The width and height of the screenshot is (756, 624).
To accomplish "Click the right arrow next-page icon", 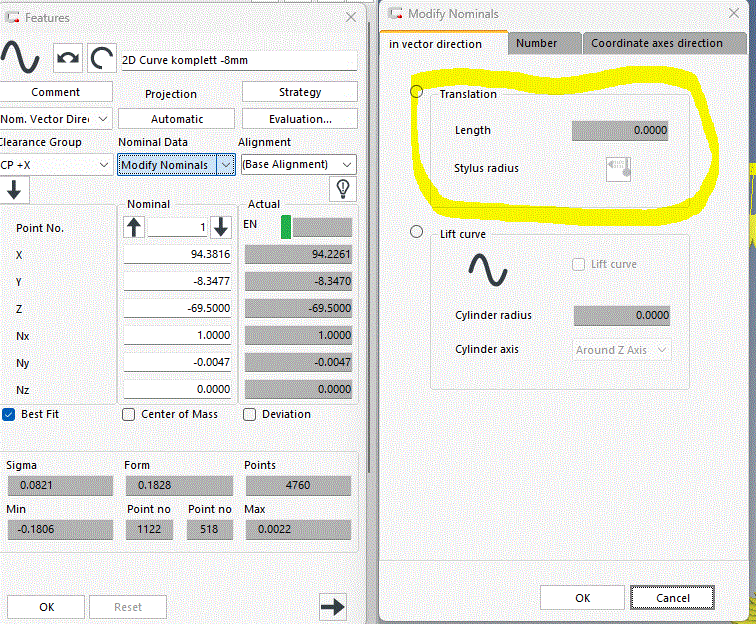I will [x=332, y=606].
